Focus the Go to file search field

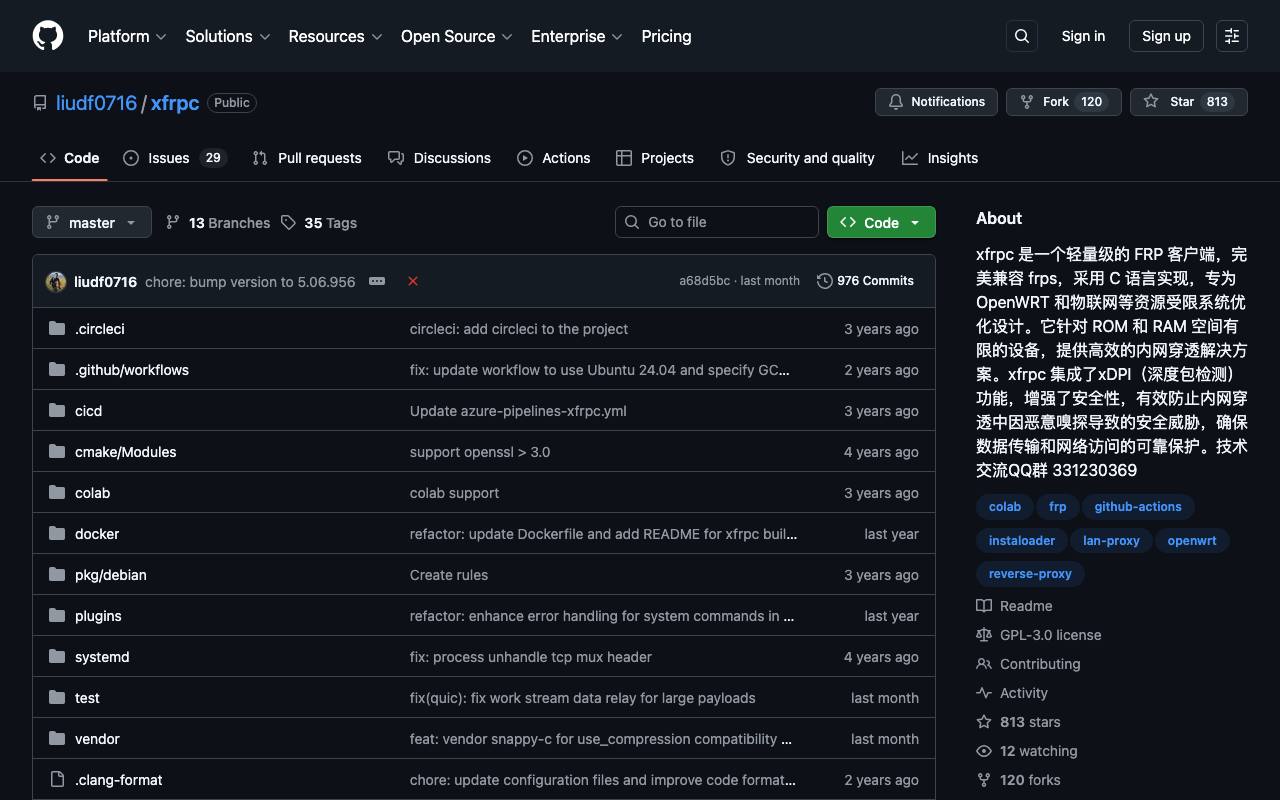[x=717, y=222]
